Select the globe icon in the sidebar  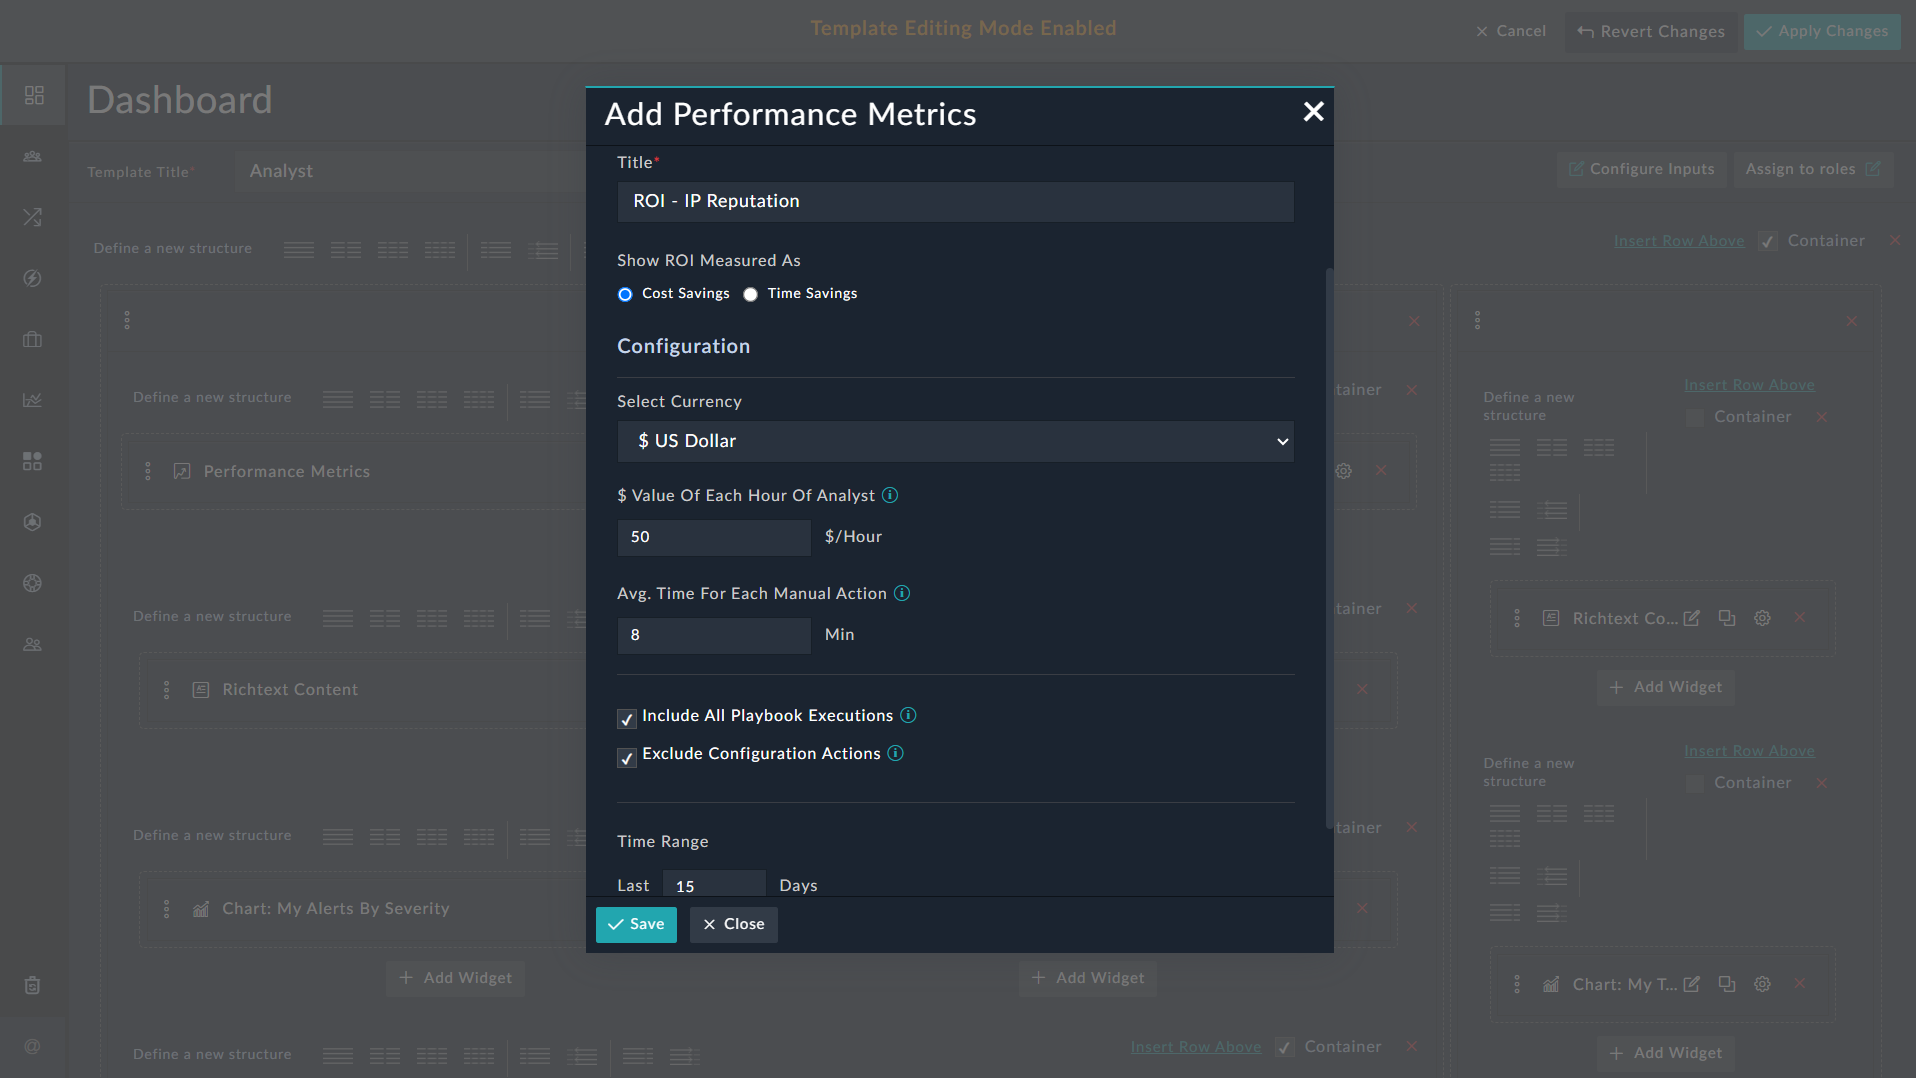coord(32,583)
